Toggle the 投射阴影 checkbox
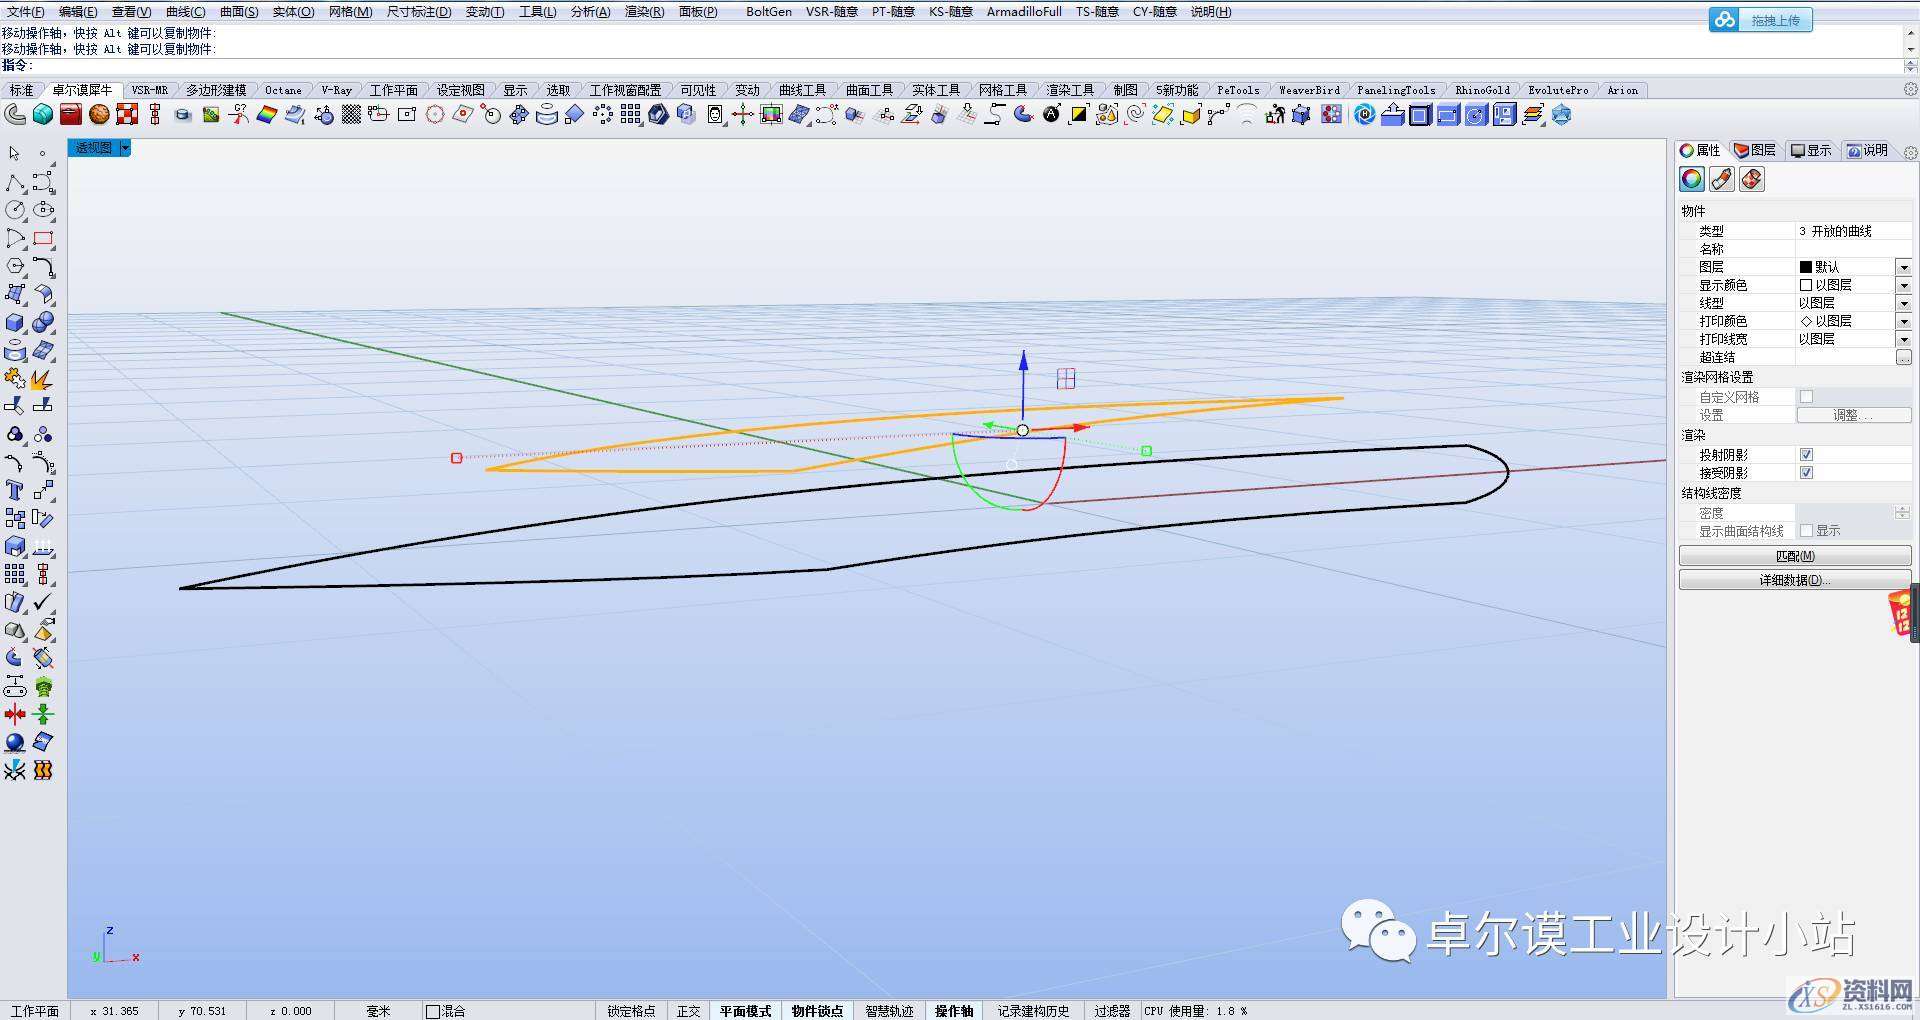Viewport: 1920px width, 1020px height. (x=1806, y=455)
